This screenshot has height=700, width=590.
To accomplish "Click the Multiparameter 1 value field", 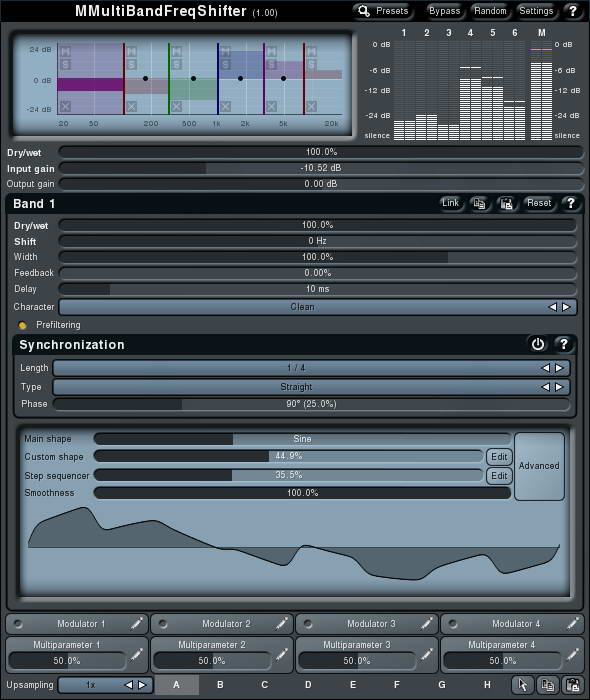I will click(x=67, y=660).
